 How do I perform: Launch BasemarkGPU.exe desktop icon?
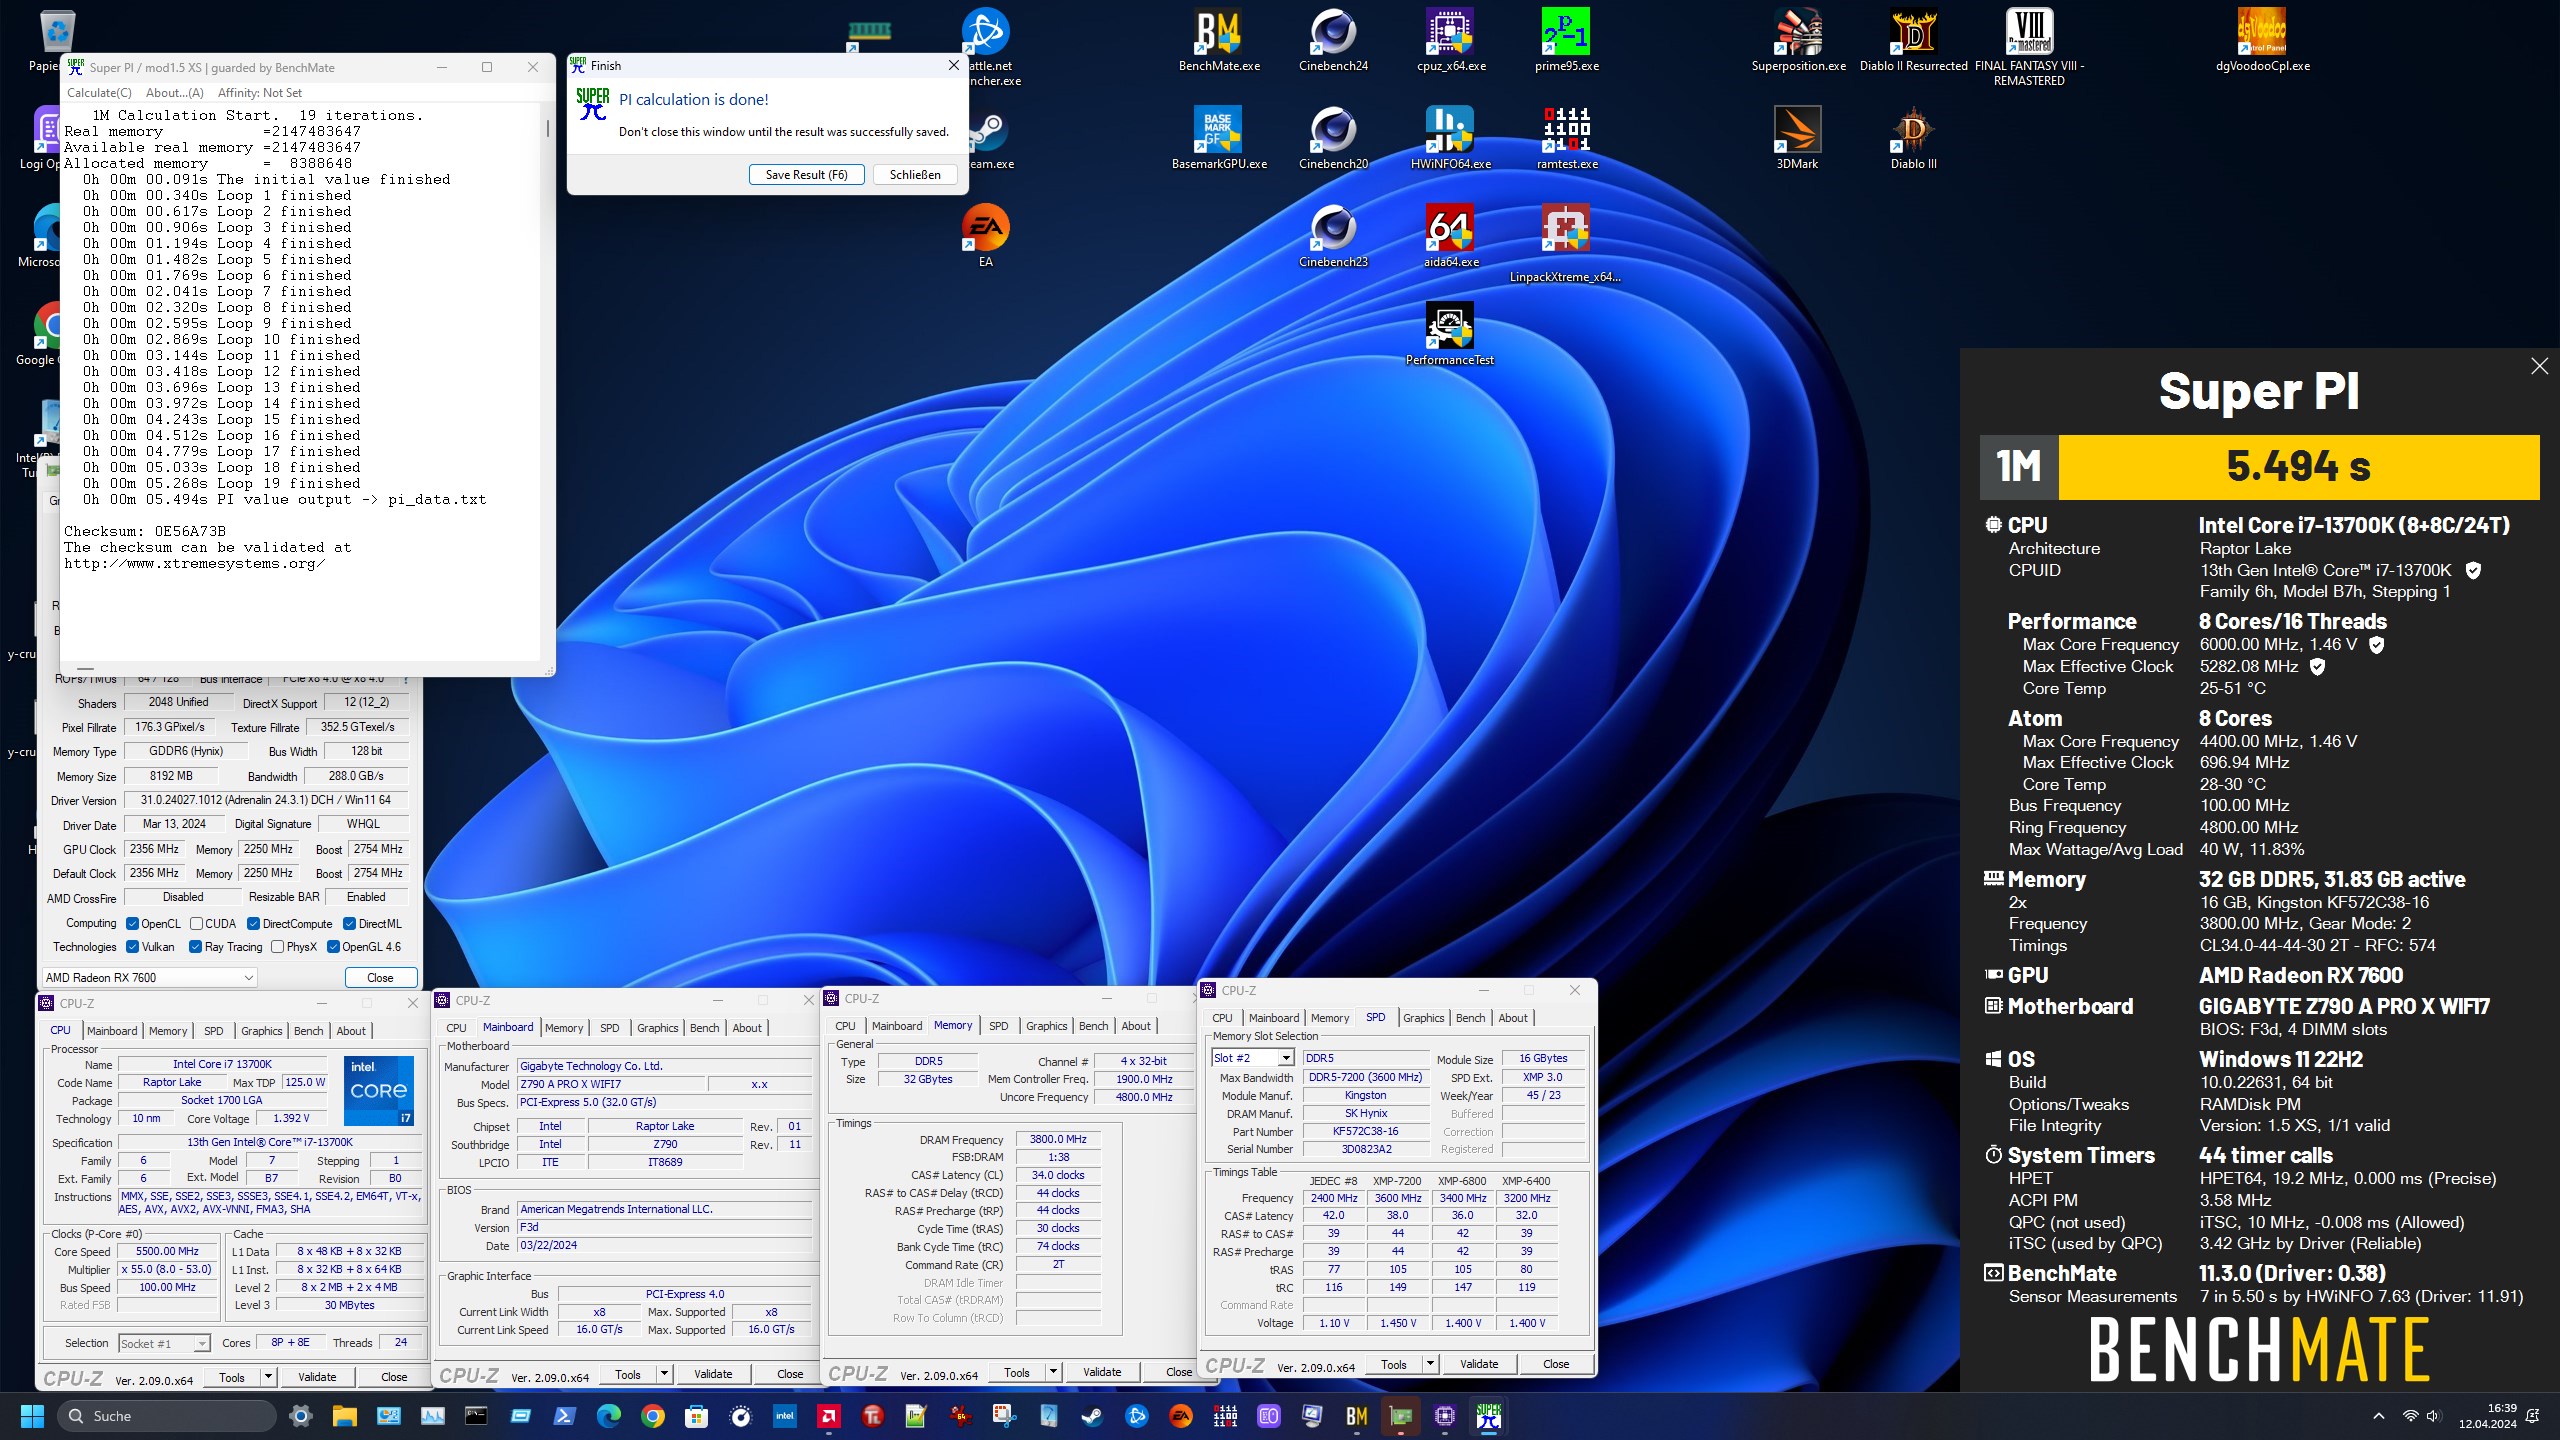point(1218,138)
